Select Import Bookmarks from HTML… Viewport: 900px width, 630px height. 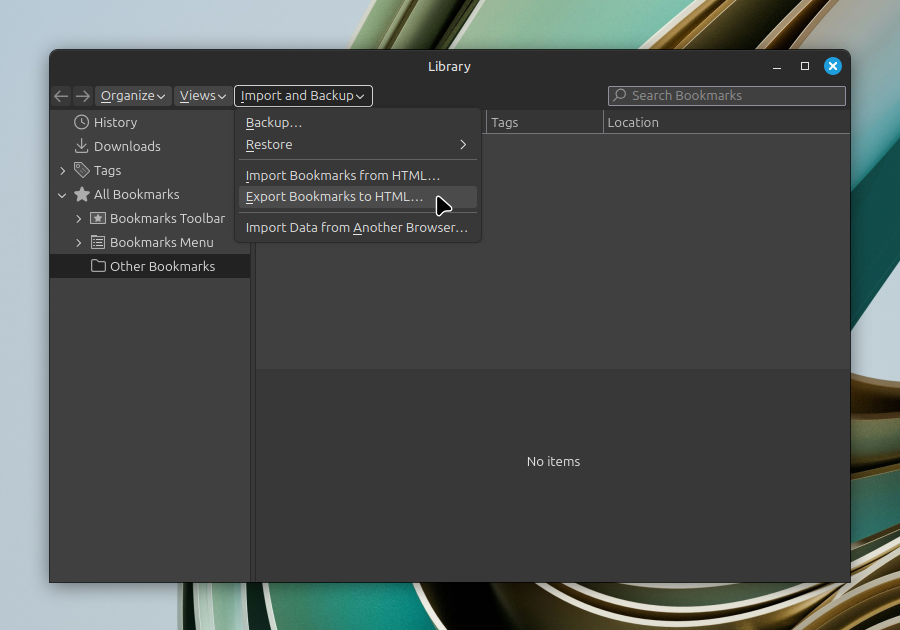(358, 176)
